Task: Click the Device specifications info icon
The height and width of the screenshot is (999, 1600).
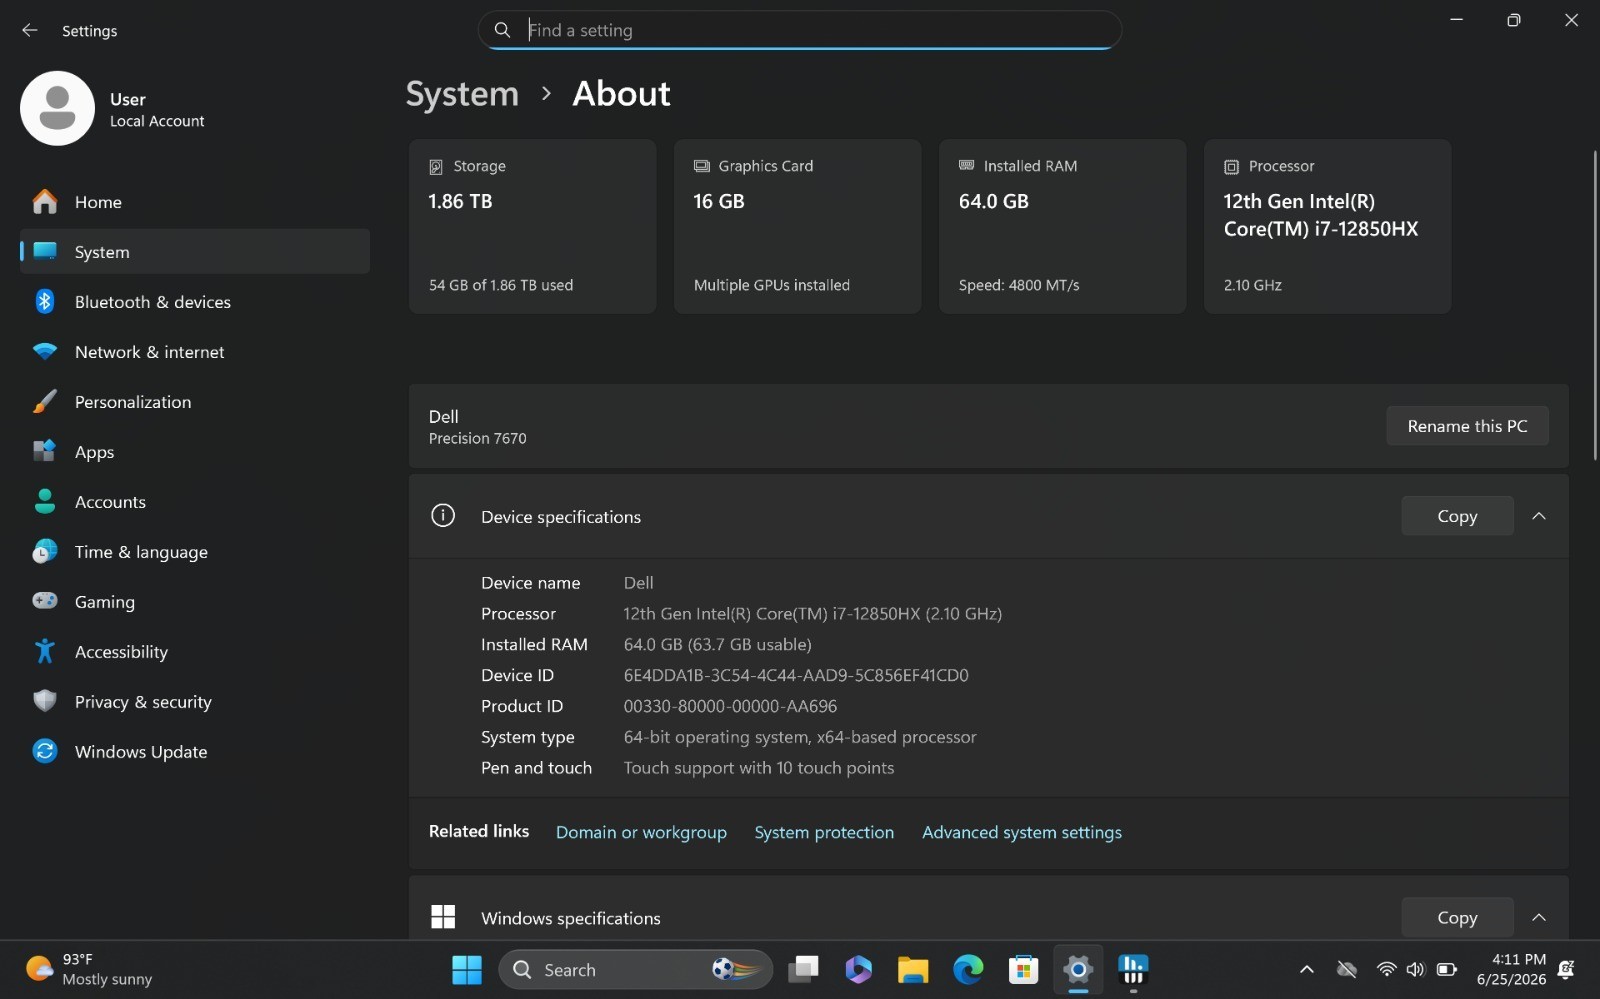Action: [442, 516]
